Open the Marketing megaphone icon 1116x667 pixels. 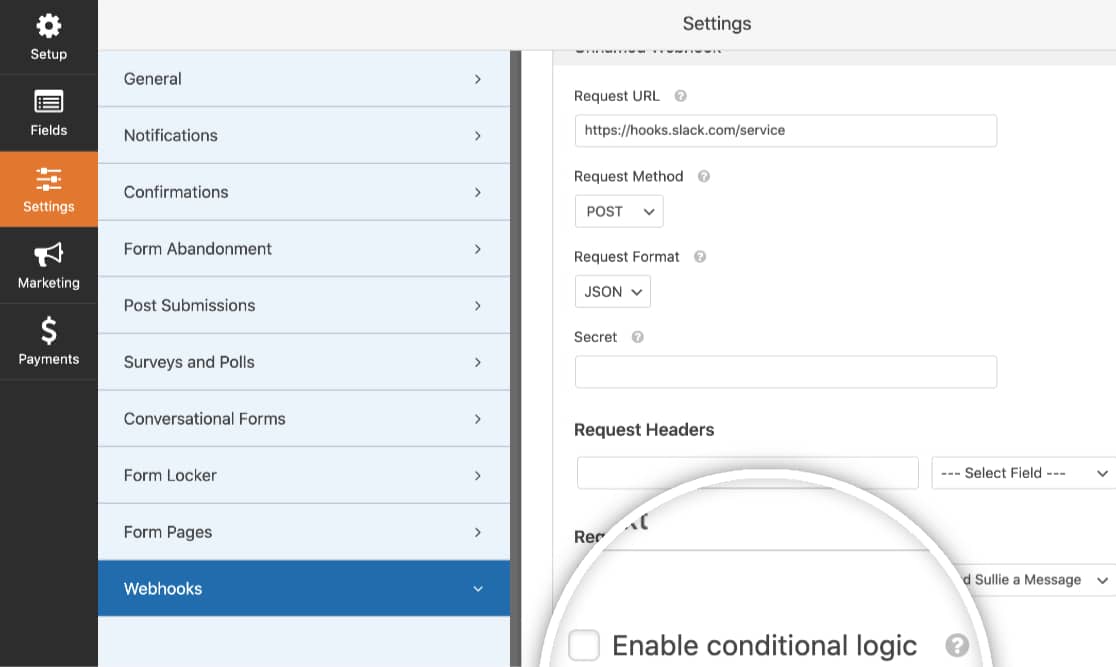pos(48,254)
